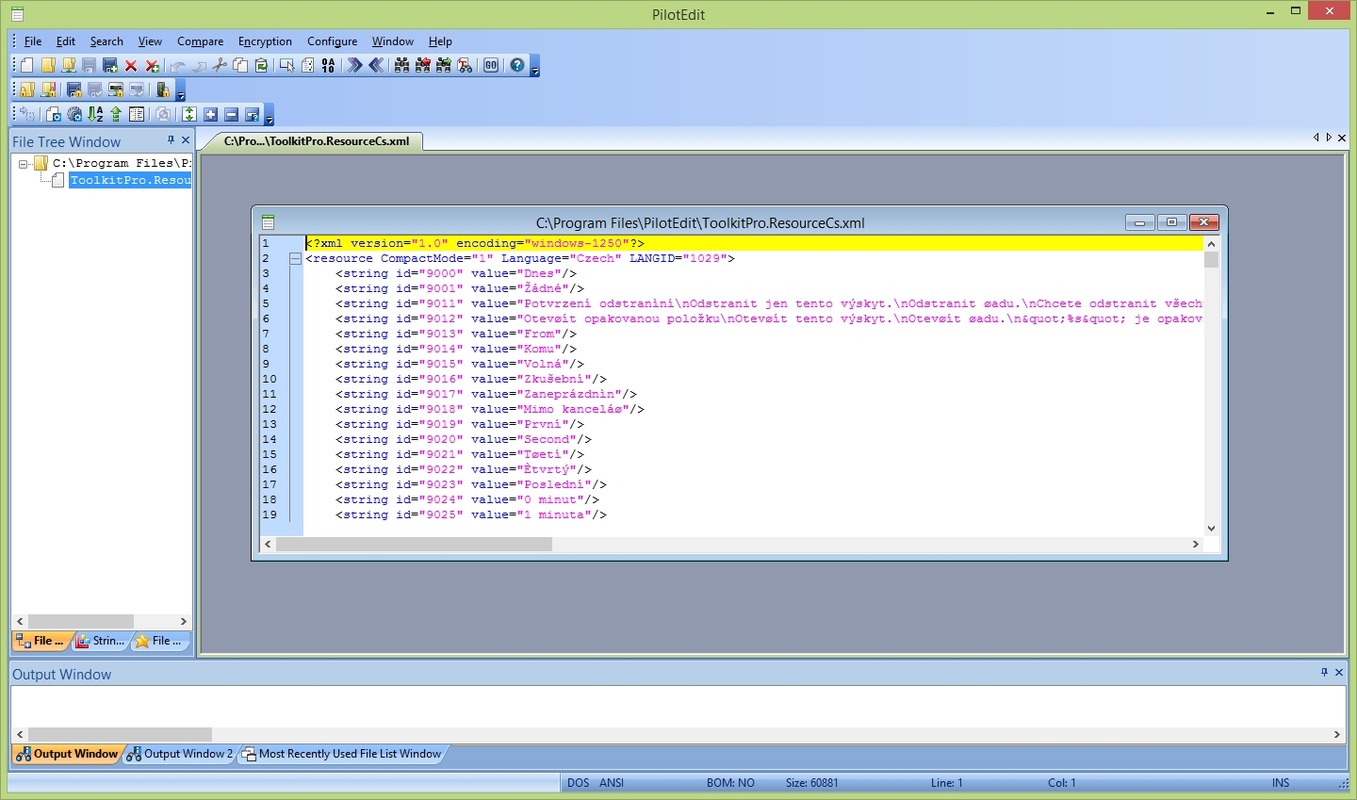The image size is (1357, 800).
Task: Click the selection cursor rectangle icon
Action: (x=287, y=65)
